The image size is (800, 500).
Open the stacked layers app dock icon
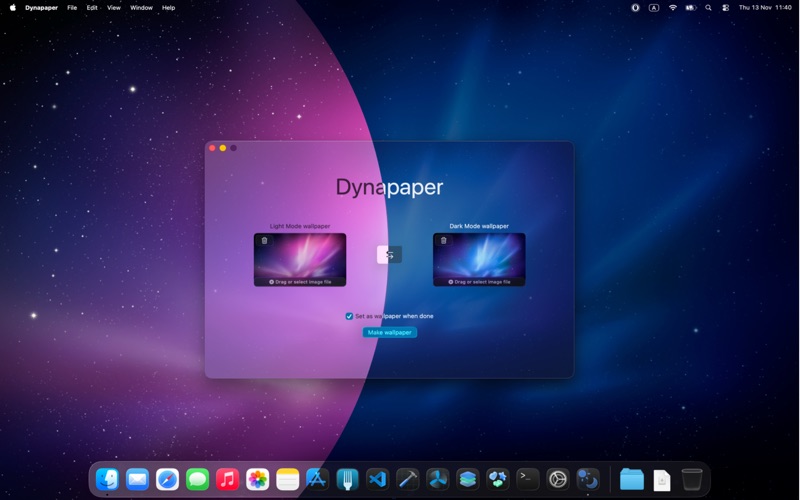pos(468,480)
